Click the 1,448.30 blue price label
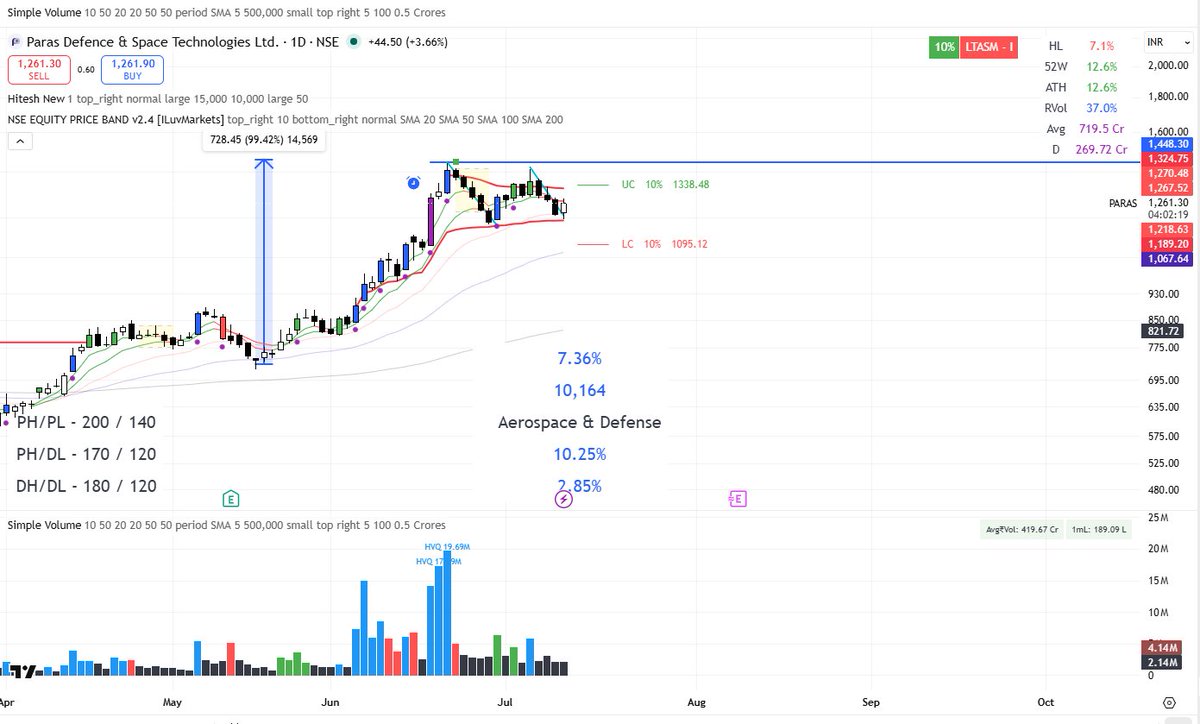The height and width of the screenshot is (724, 1200). (1167, 143)
